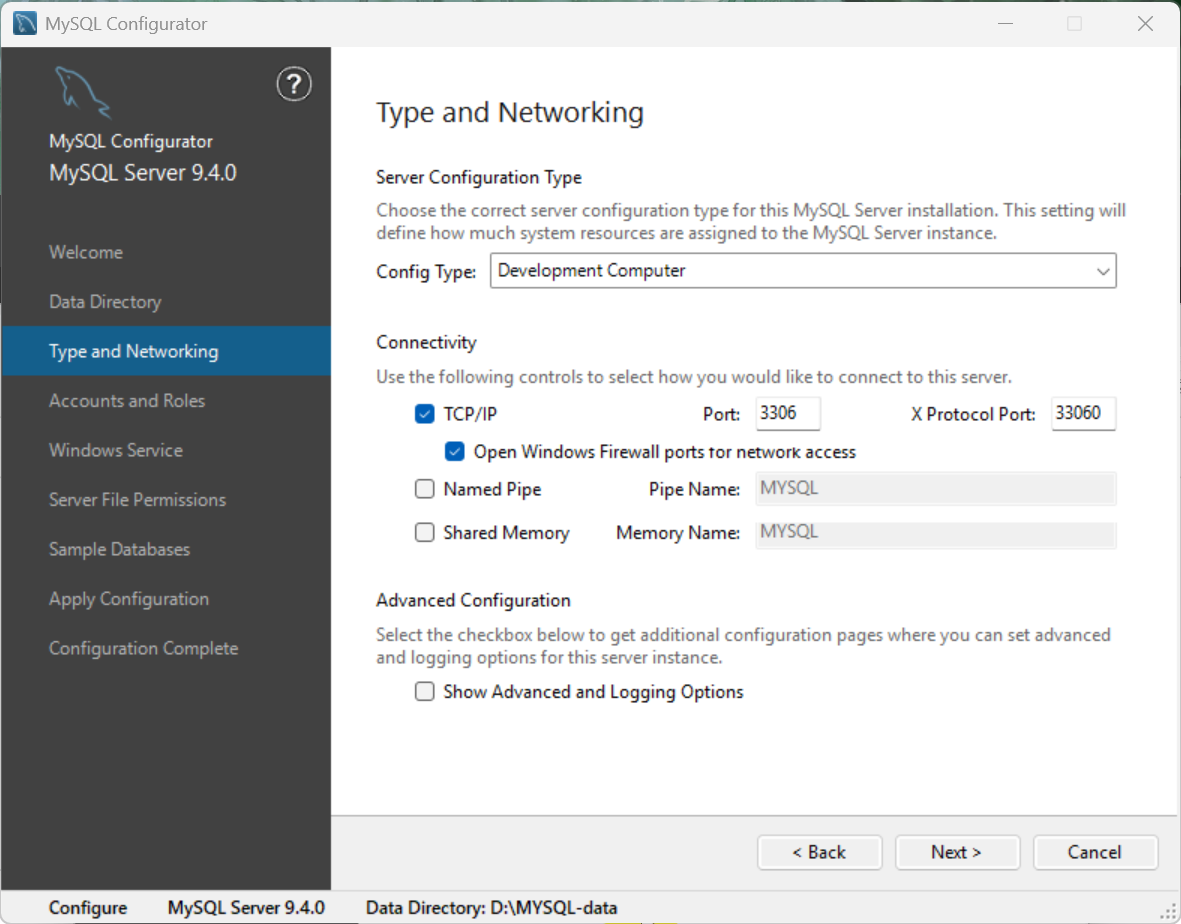This screenshot has height=924, width=1181.
Task: Click the X Protocol Port field
Action: click(x=1083, y=413)
